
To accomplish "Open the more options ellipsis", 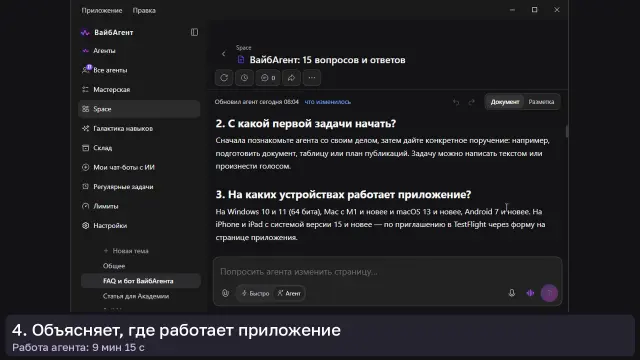I will [x=312, y=78].
